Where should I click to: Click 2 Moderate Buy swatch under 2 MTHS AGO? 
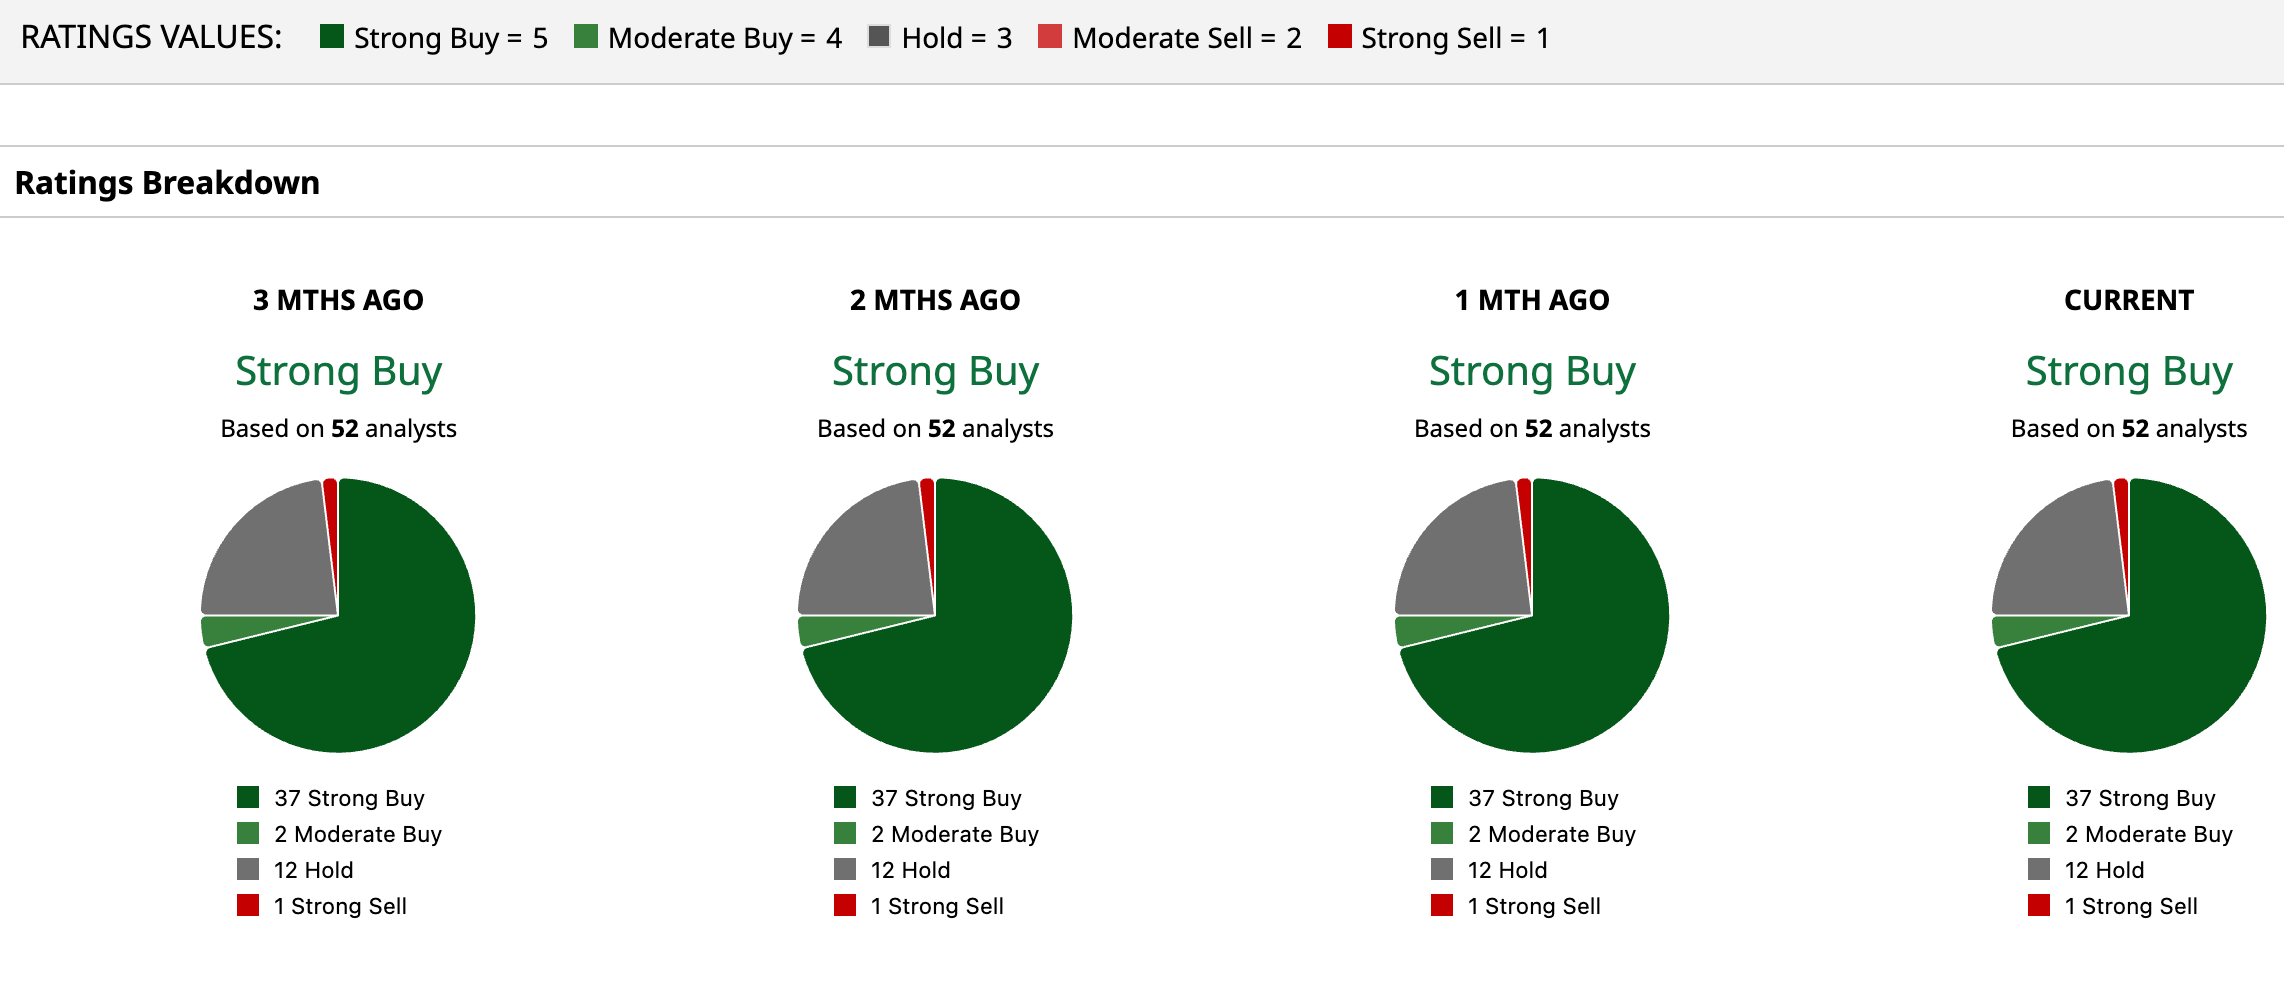coord(845,833)
